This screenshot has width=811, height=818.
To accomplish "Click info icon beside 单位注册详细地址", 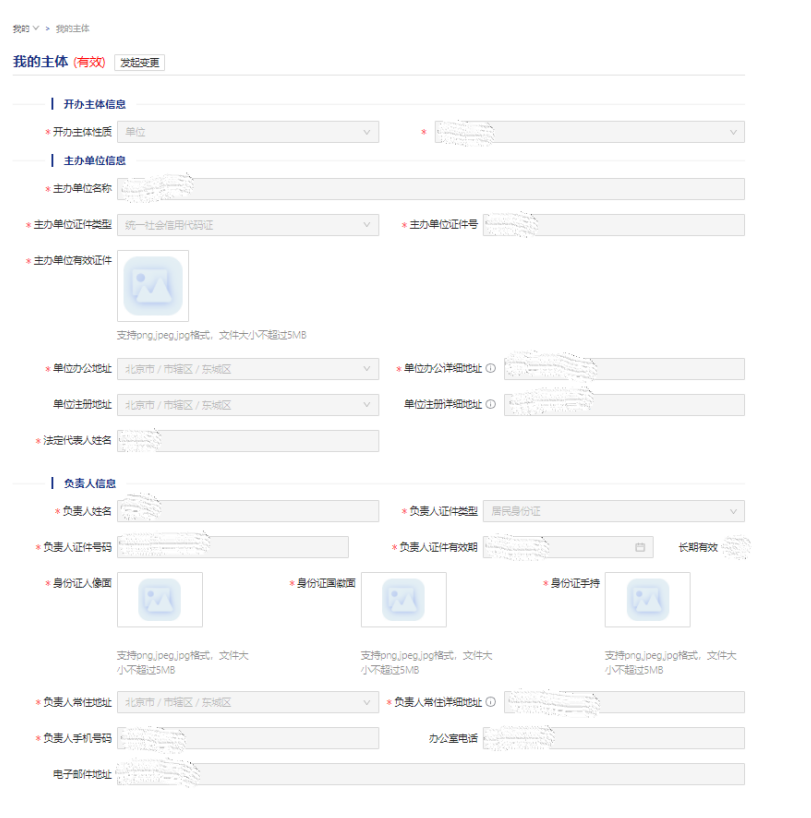I will pyautogui.click(x=491, y=405).
